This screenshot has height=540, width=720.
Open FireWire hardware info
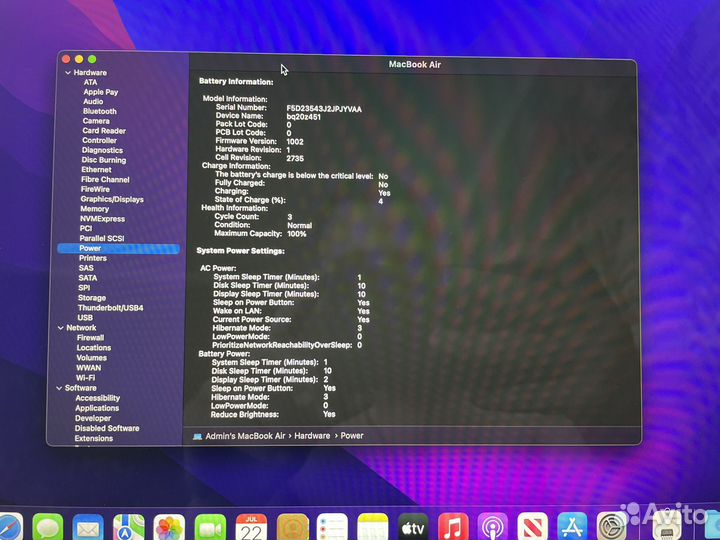95,189
